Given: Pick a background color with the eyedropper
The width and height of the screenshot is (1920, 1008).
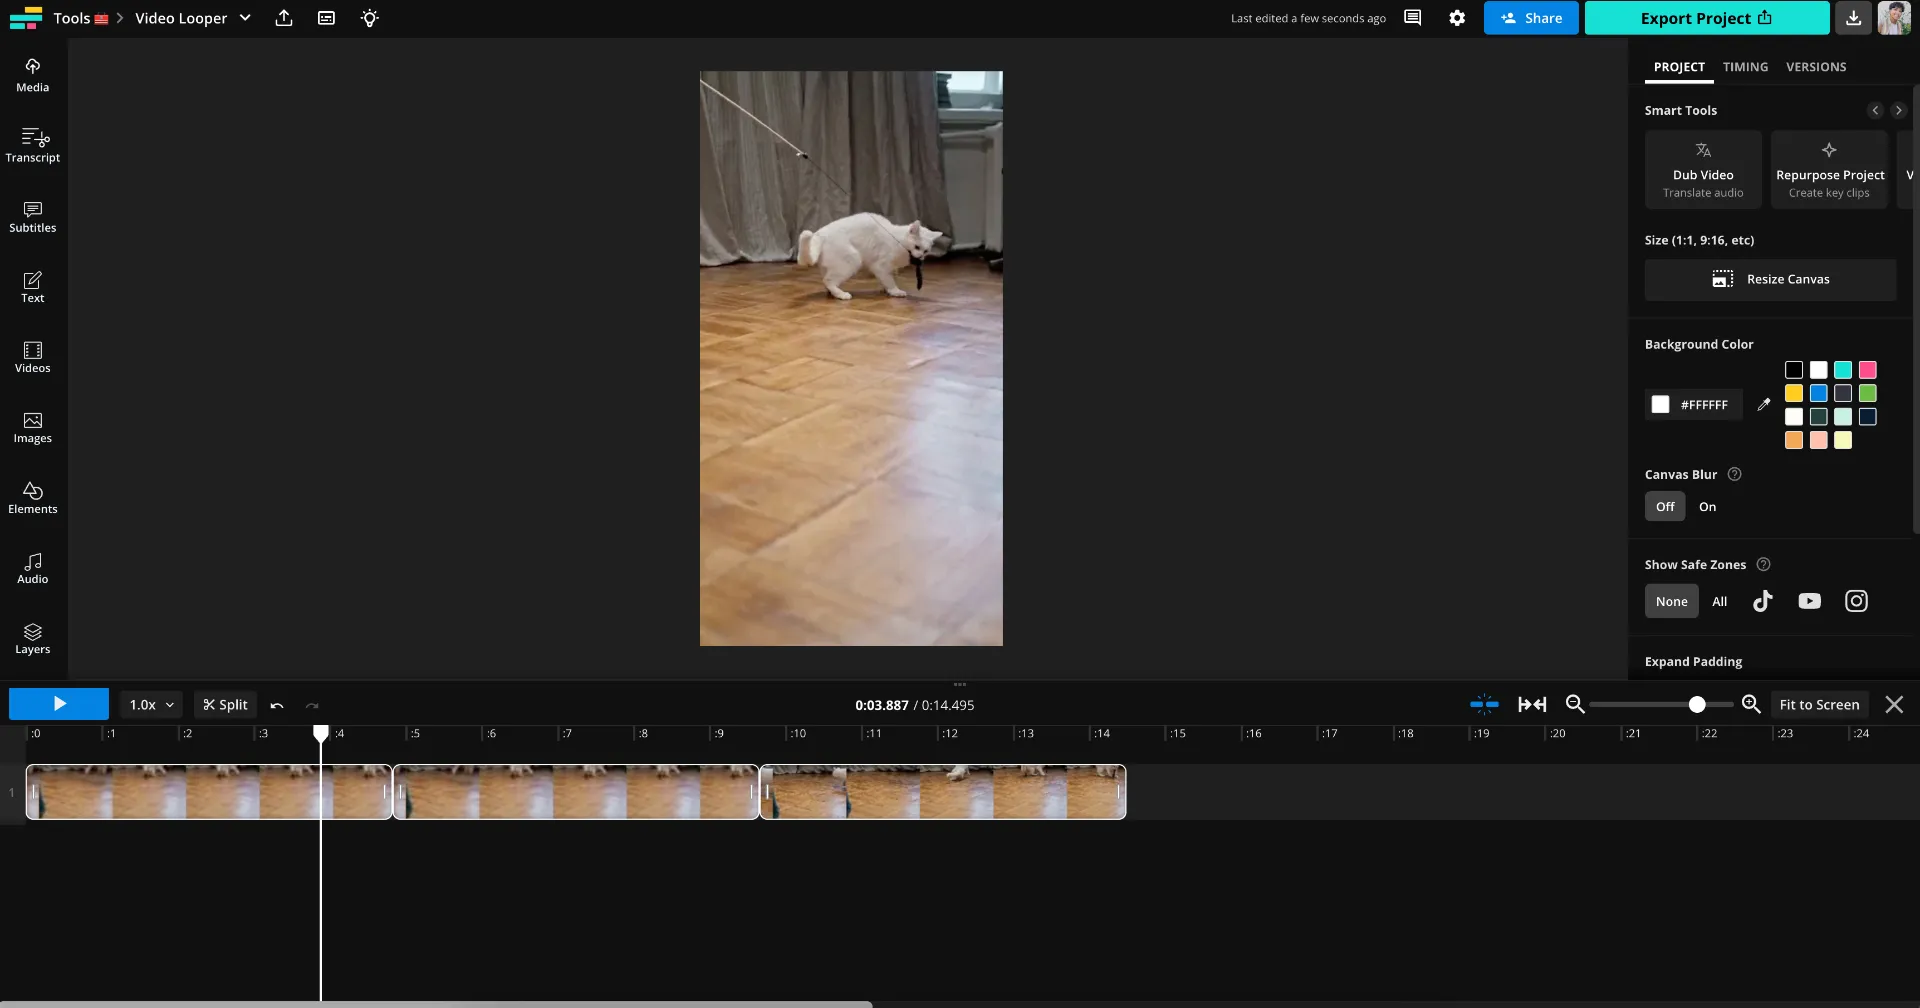Looking at the screenshot, I should pyautogui.click(x=1765, y=404).
